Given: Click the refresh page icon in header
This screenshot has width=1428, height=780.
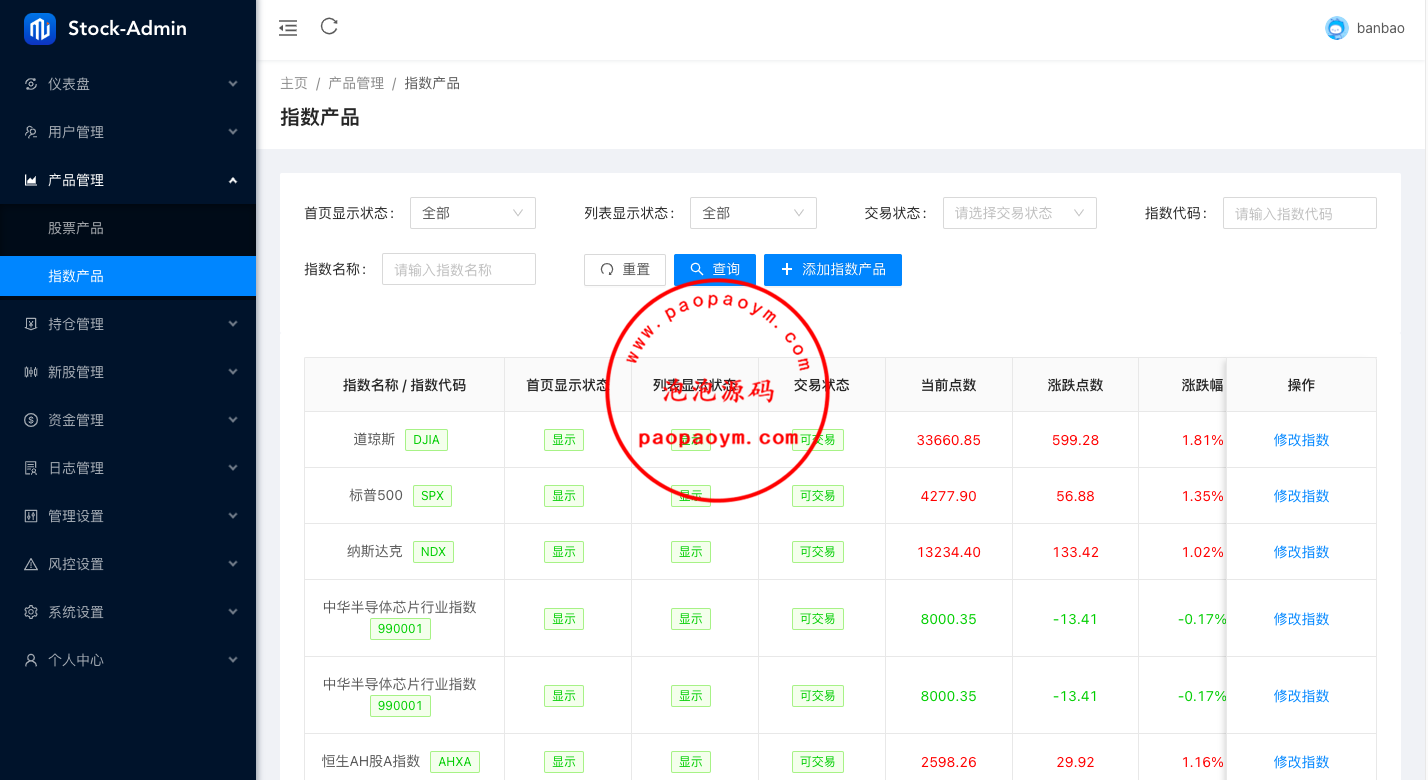Looking at the screenshot, I should click(x=329, y=27).
